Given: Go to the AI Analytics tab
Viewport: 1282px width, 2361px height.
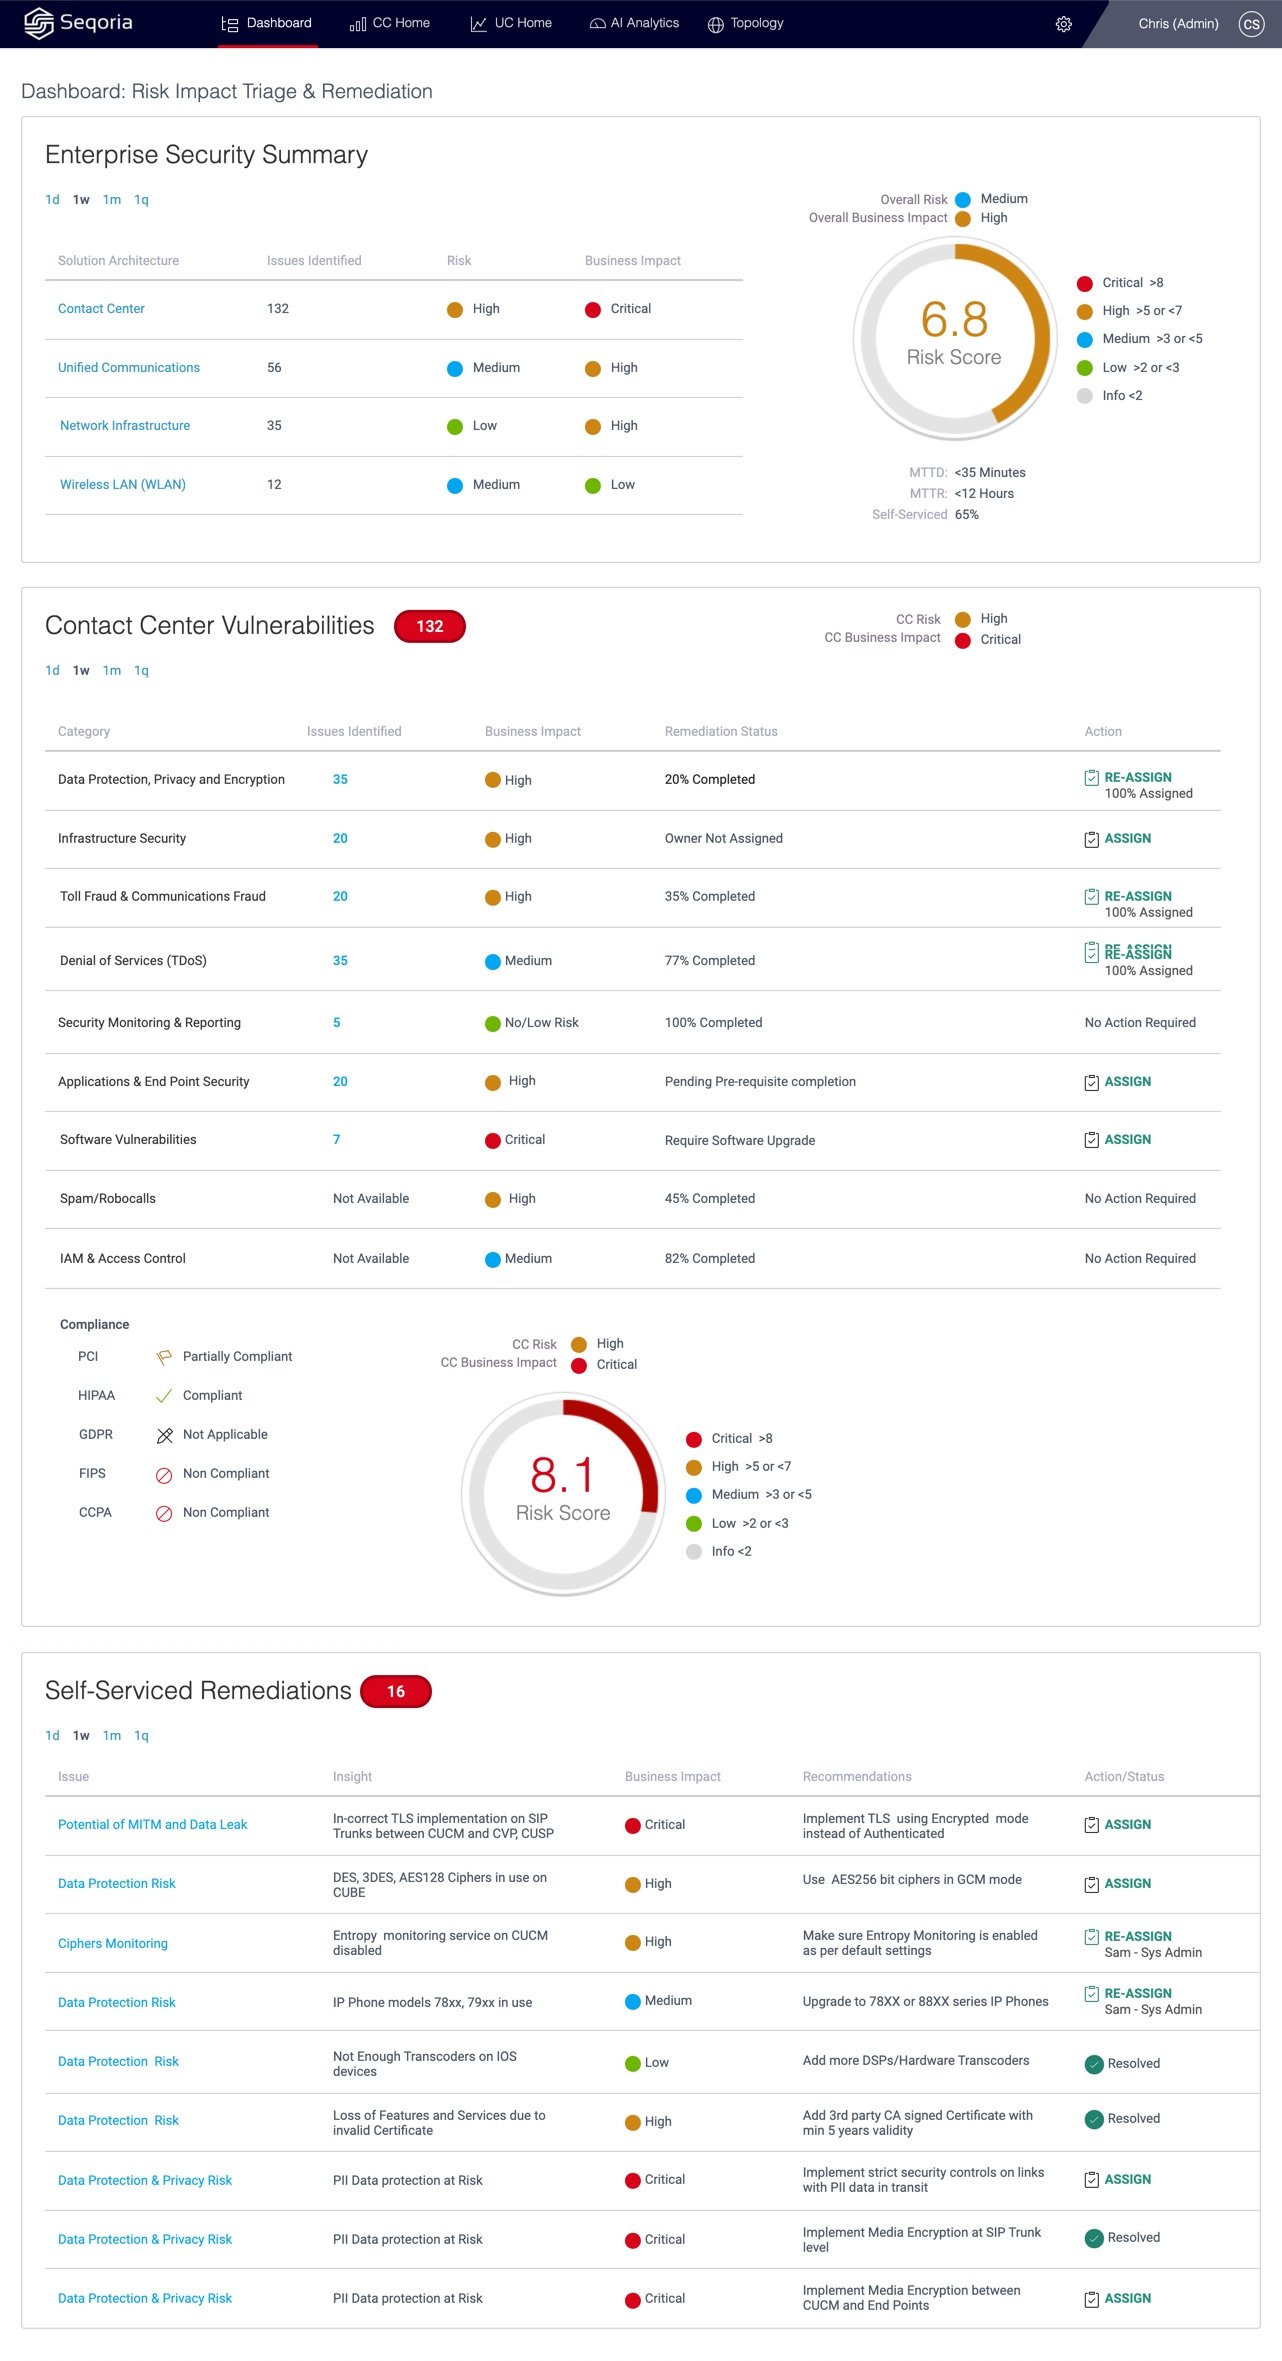Looking at the screenshot, I should coord(634,23).
